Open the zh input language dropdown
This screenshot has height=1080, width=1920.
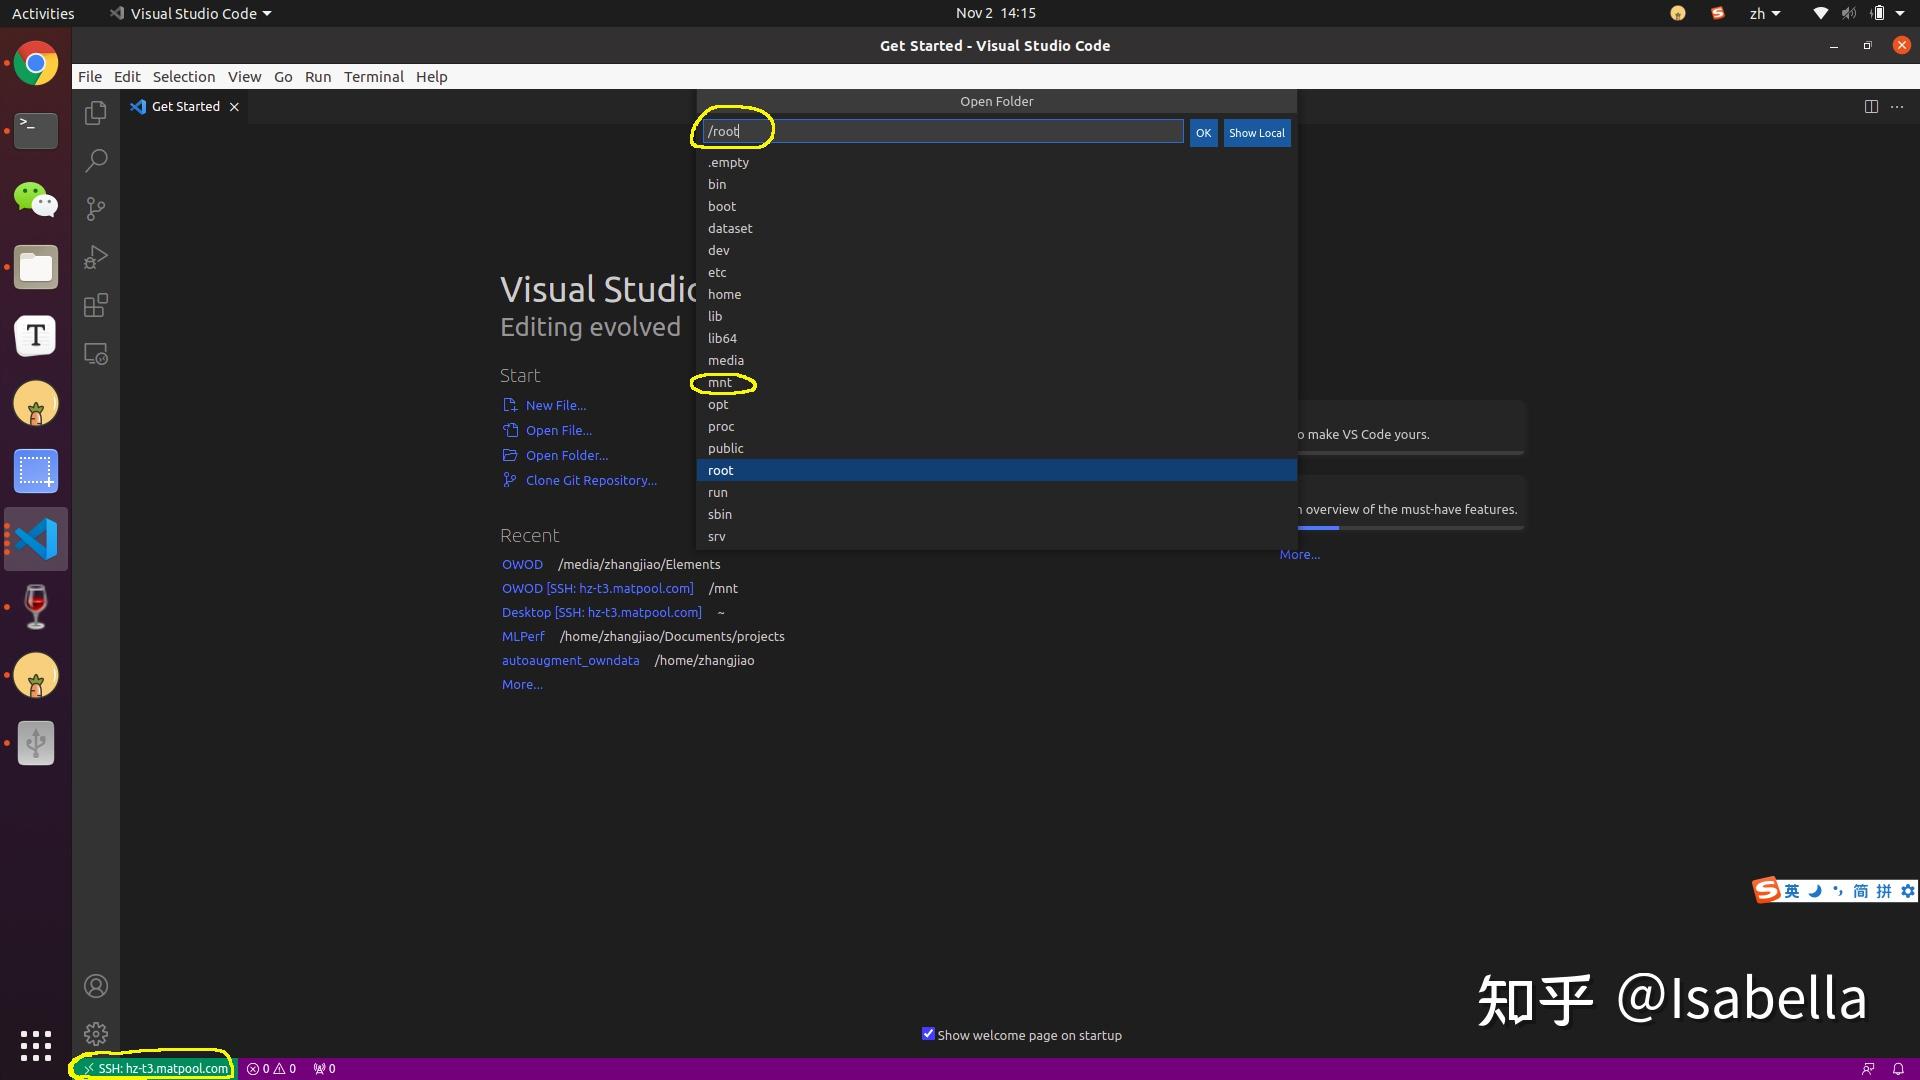[x=1765, y=13]
